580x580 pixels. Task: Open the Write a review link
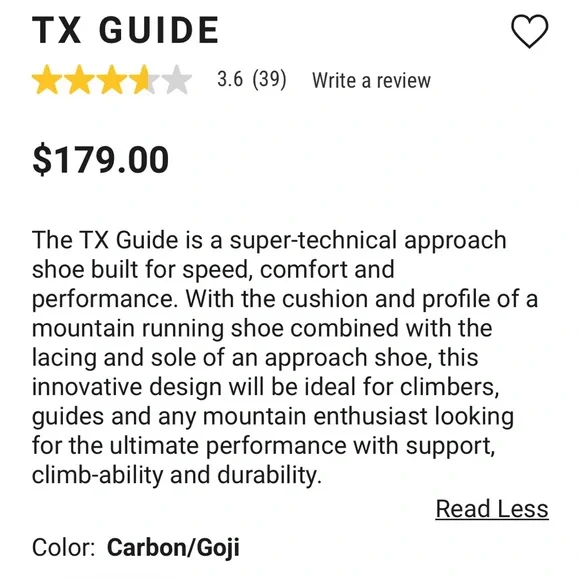[x=371, y=80]
